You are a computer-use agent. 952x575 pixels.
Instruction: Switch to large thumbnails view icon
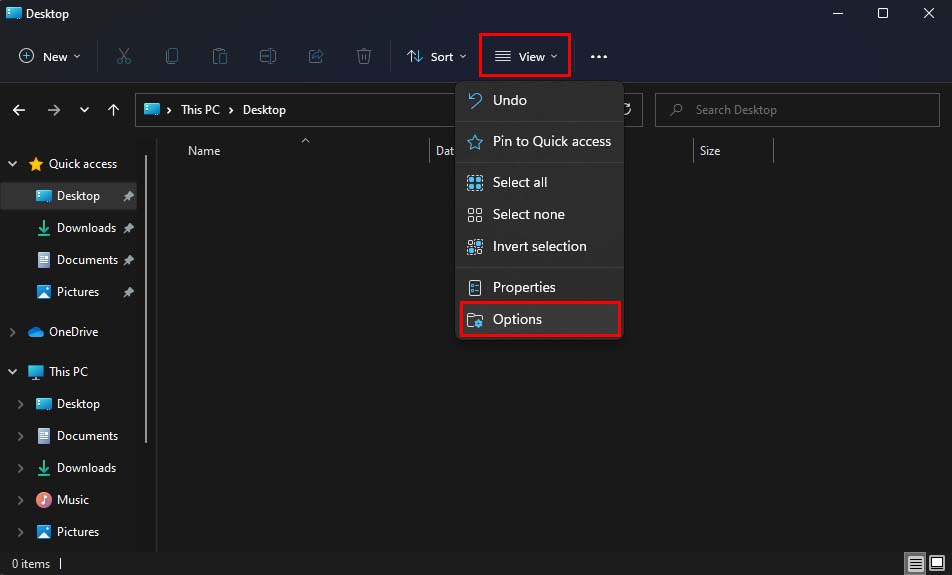point(937,564)
